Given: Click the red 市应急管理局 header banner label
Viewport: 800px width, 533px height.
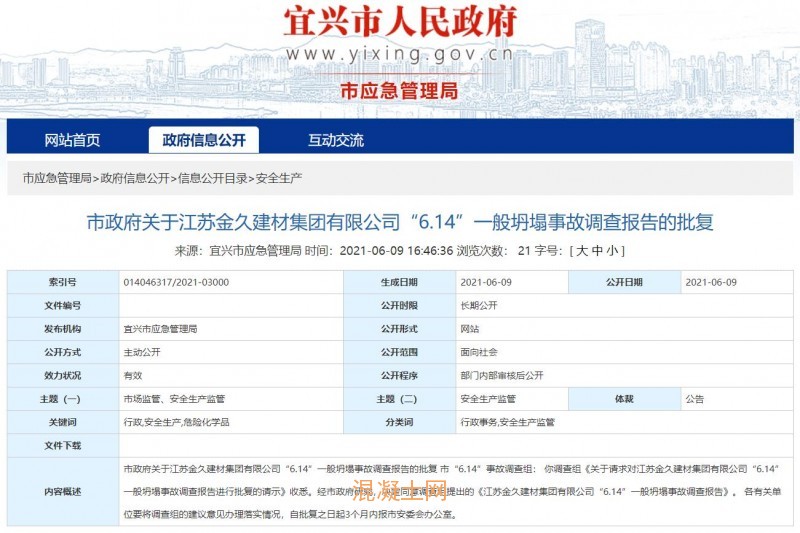Looking at the screenshot, I should tap(399, 91).
